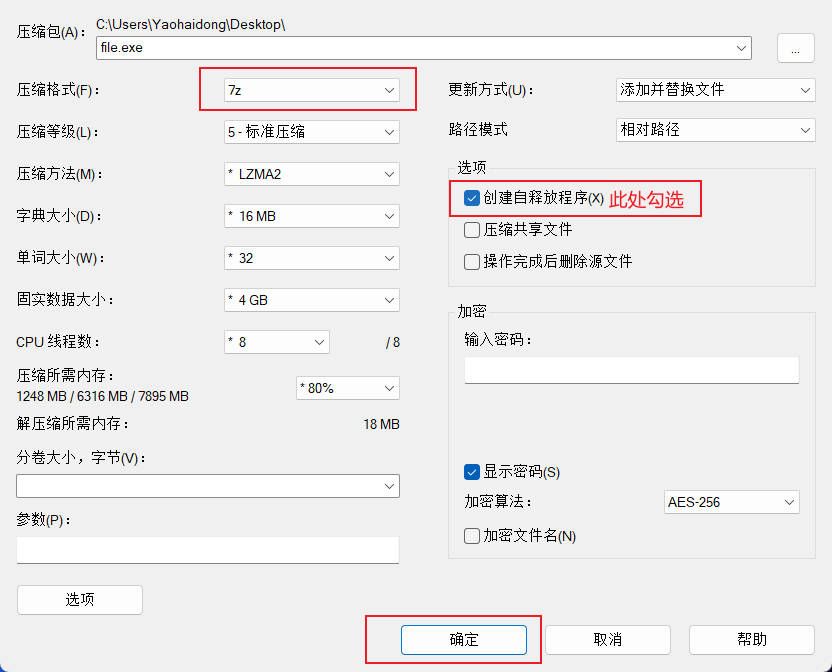Click the memory text 1248 MB / 6316 MB / 7895 MB
This screenshot has width=832, height=672.
tap(102, 396)
